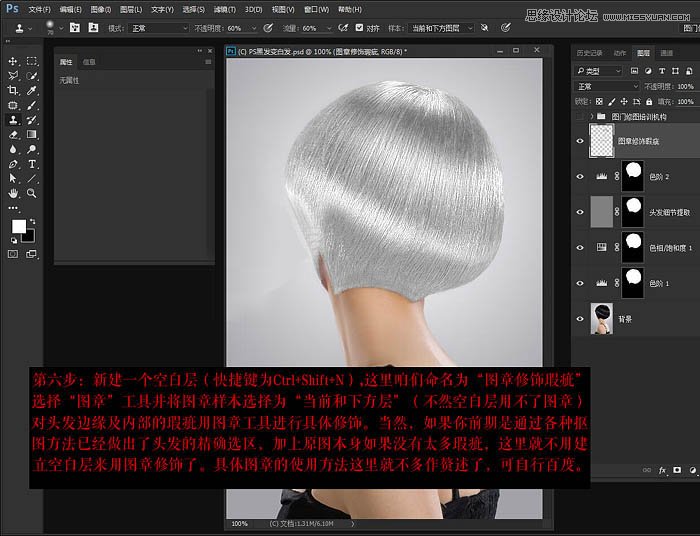Select the Eraser tool
The image size is (700, 536).
(13, 134)
